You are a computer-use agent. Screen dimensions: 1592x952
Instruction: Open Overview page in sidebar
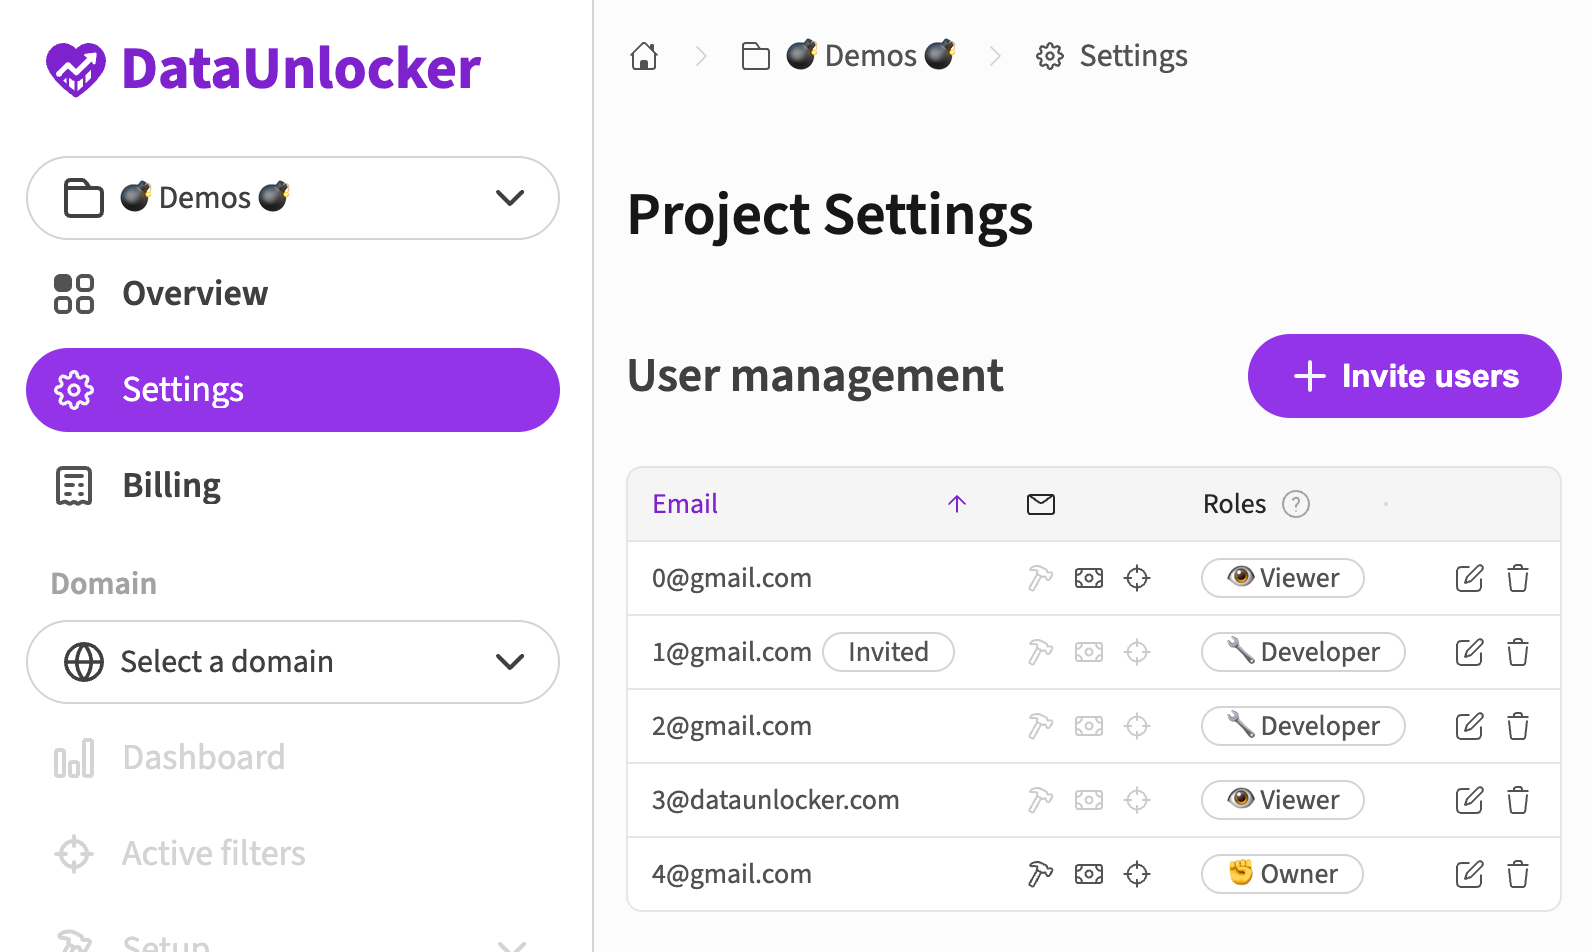pyautogui.click(x=293, y=294)
